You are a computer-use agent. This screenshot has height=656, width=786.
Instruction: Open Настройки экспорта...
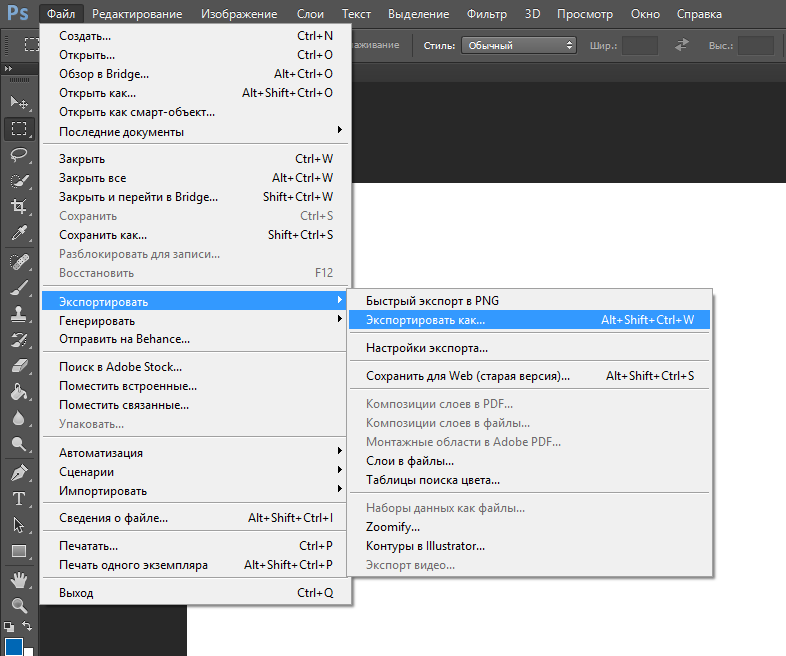pos(529,348)
